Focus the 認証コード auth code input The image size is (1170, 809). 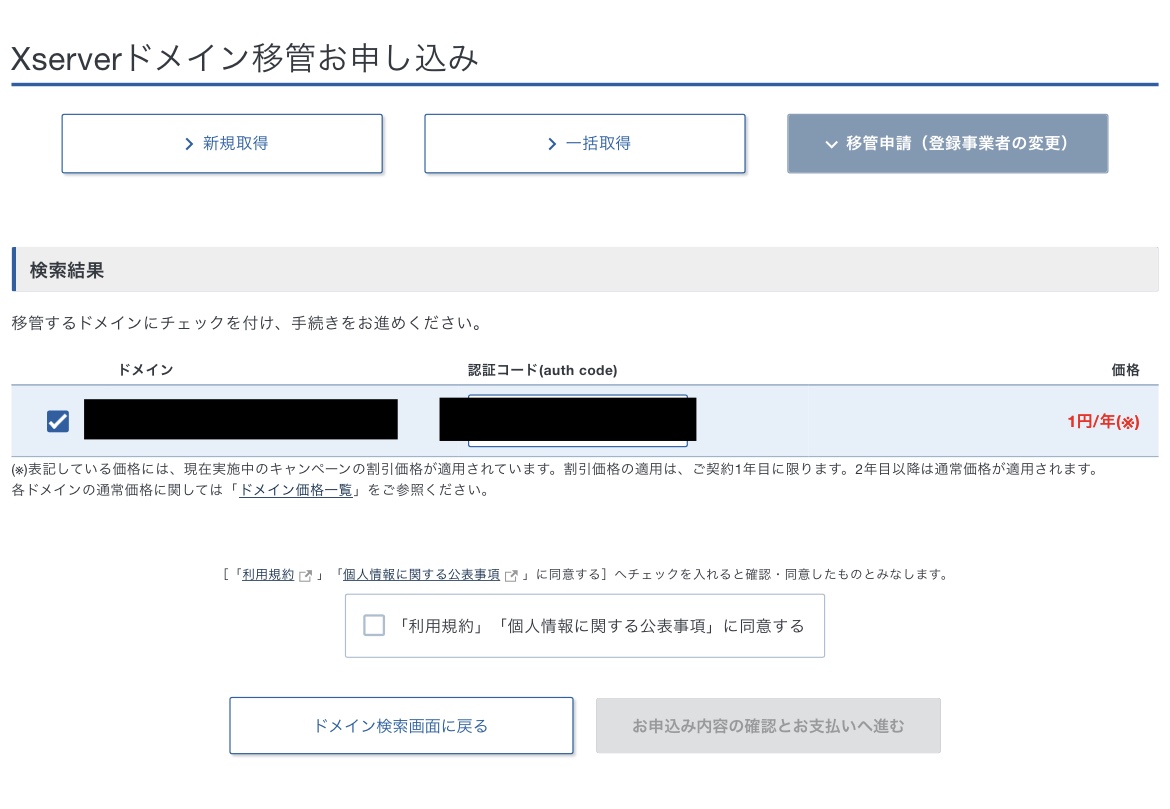point(577,420)
